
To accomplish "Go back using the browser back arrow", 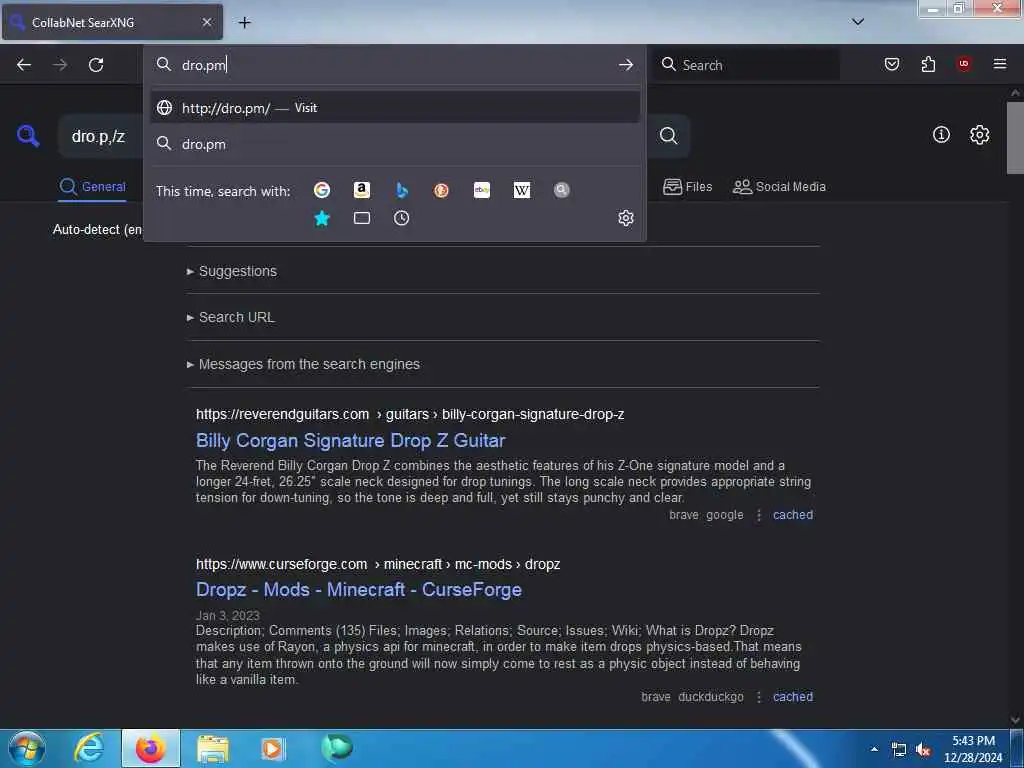I will [24, 65].
